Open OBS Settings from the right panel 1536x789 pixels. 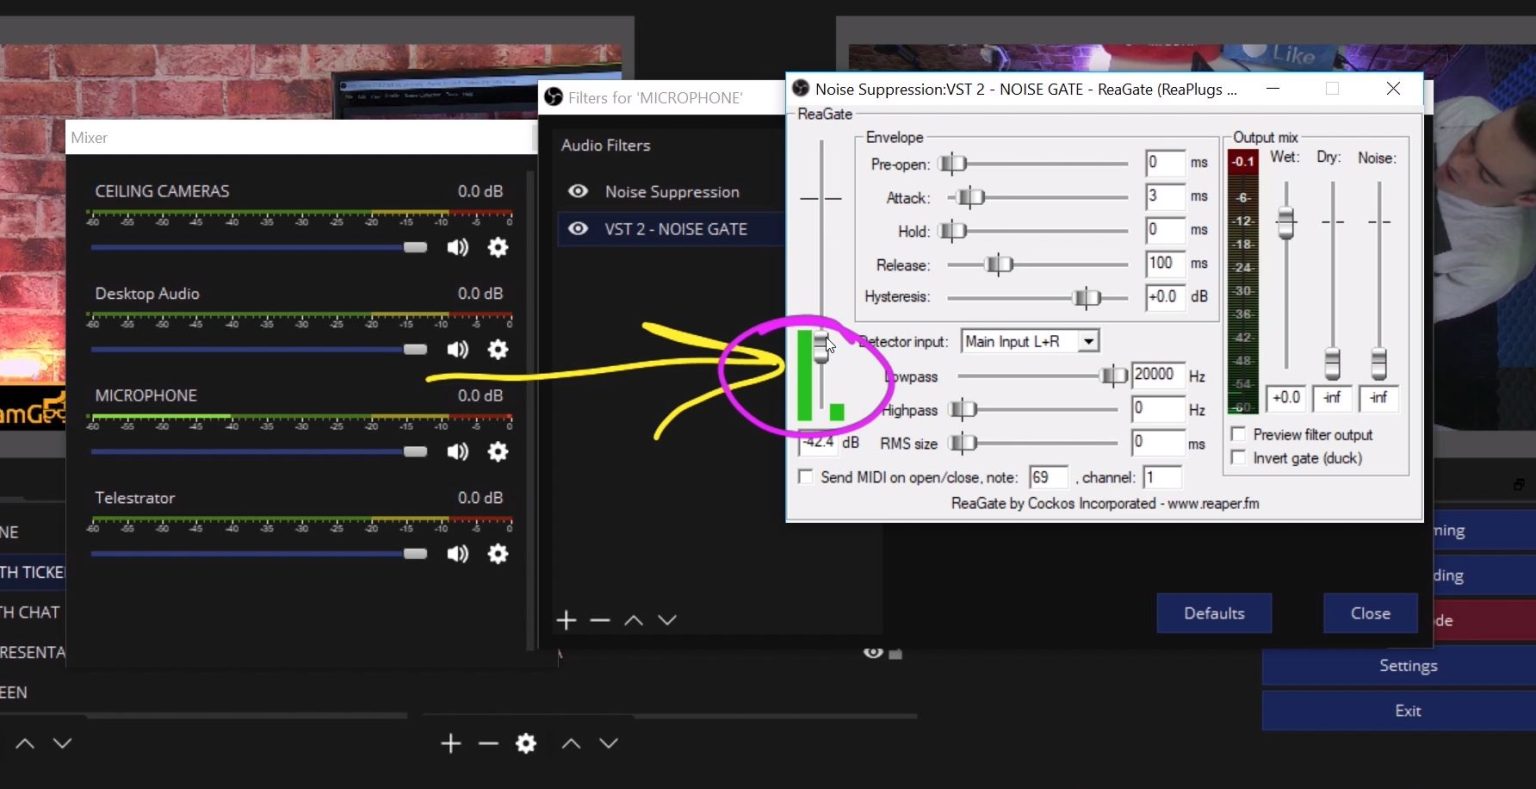[x=1407, y=665]
